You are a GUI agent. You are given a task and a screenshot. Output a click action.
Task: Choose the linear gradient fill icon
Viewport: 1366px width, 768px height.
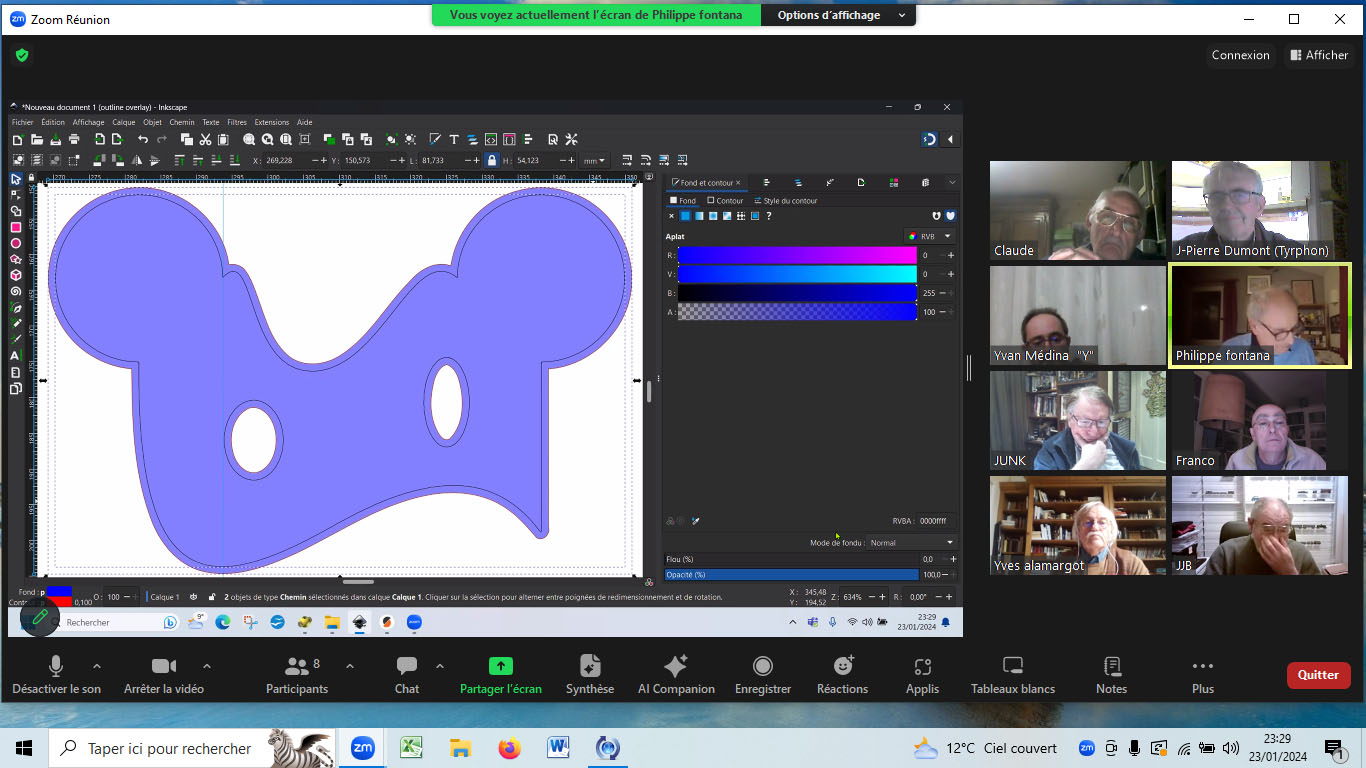pos(699,216)
